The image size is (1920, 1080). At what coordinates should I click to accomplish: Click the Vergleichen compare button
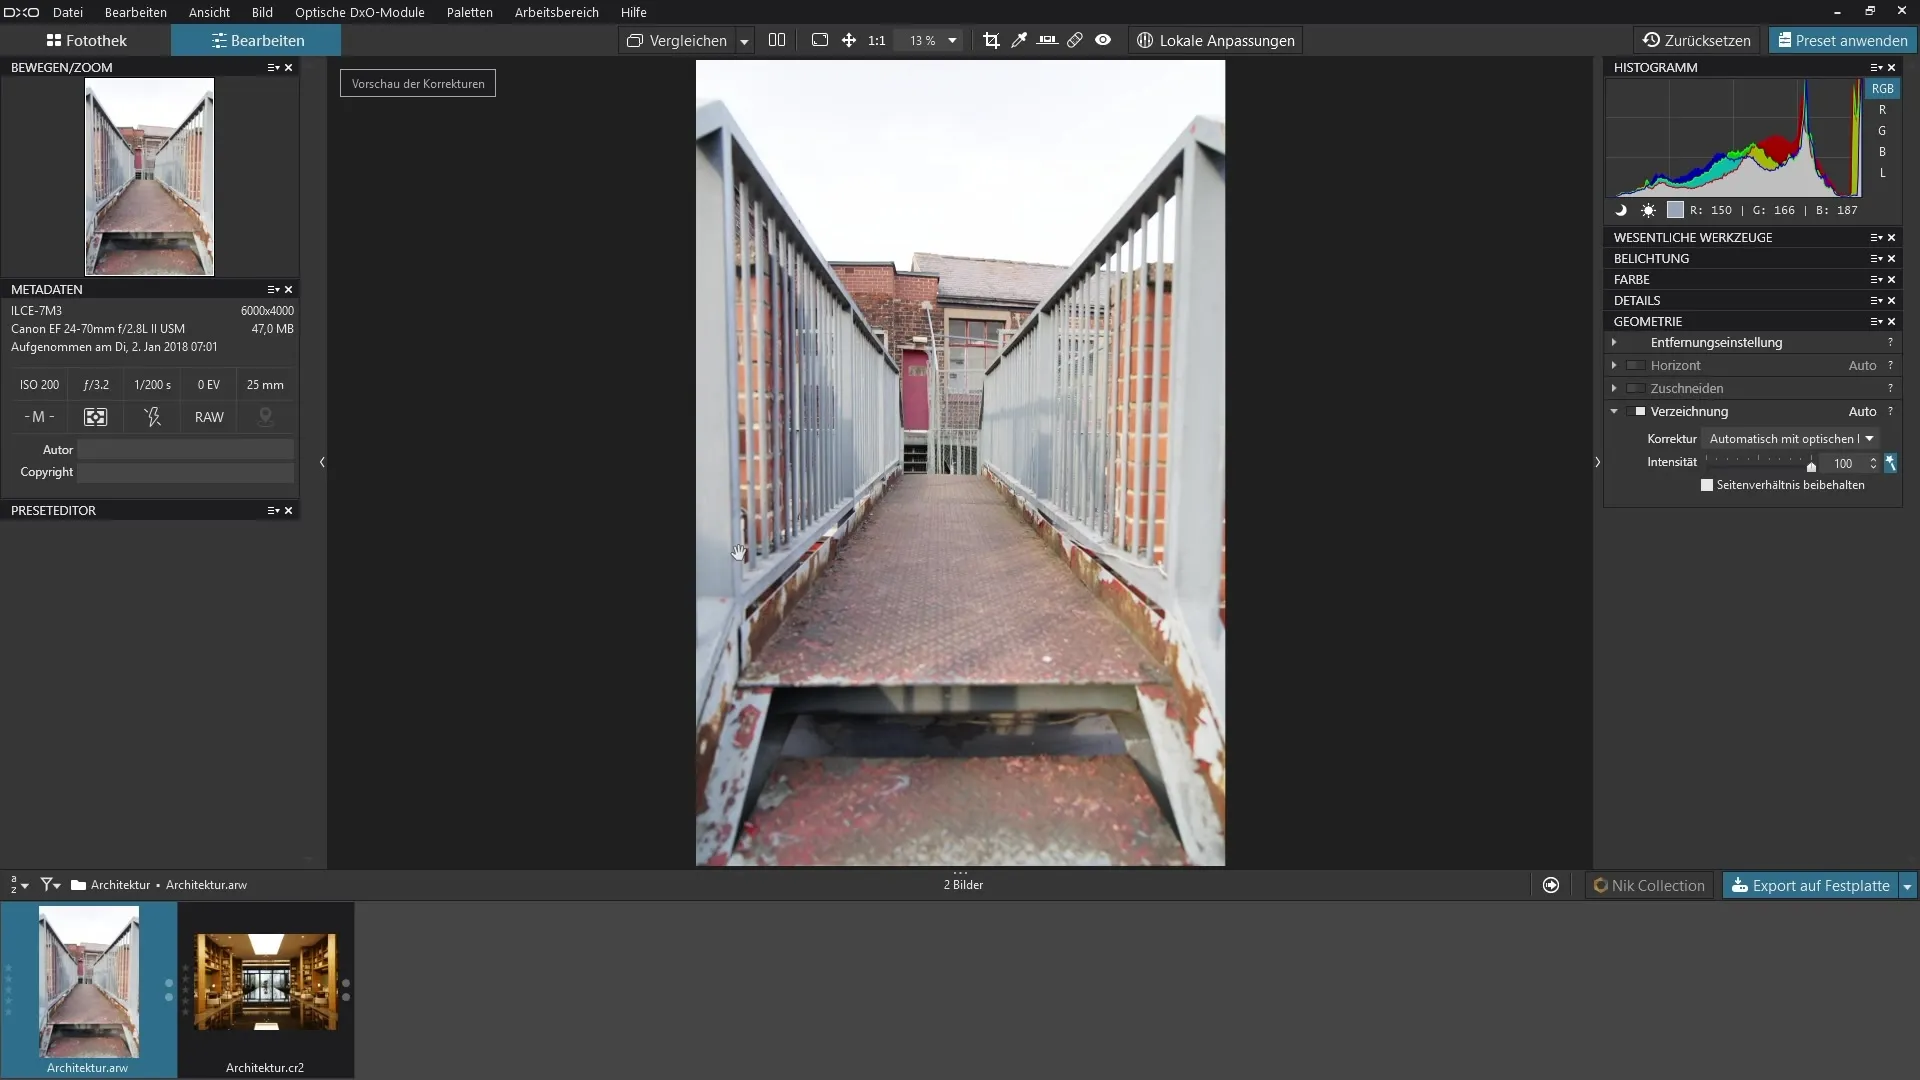click(x=677, y=41)
